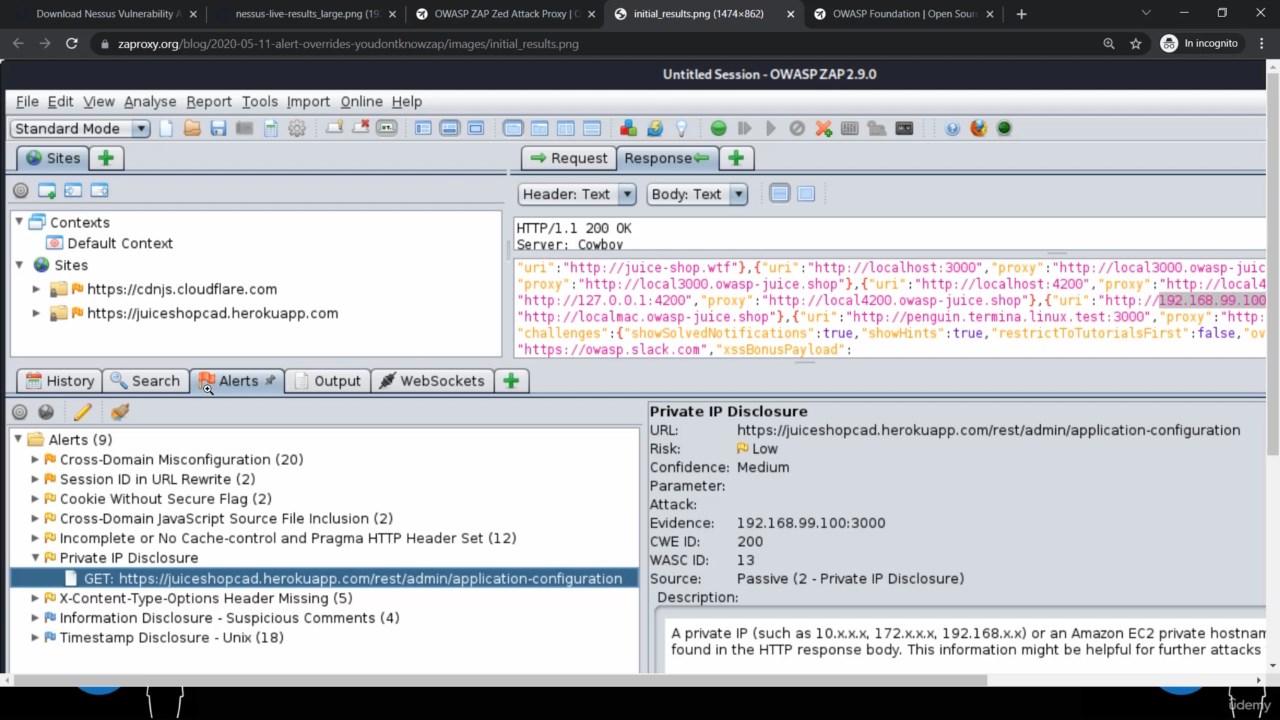Go back in Chrome browser
Screen dimensions: 1280x720
click(x=18, y=44)
